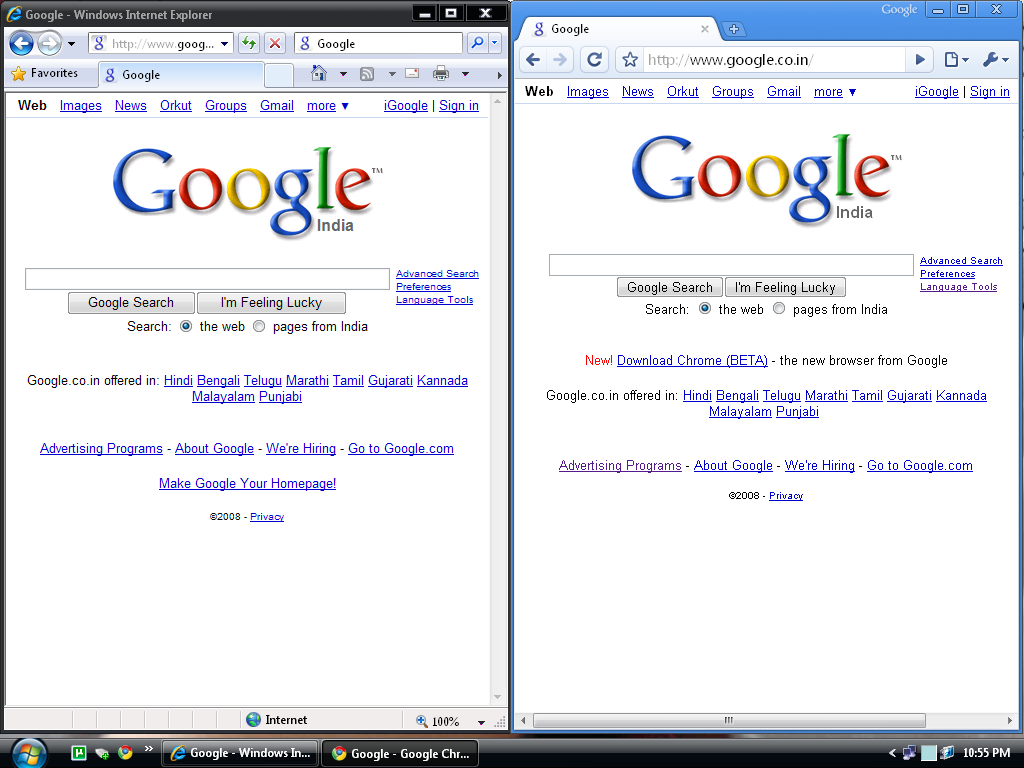The image size is (1024, 768).
Task: Click I'm Feeling Lucky in Chrome
Action: 785,287
